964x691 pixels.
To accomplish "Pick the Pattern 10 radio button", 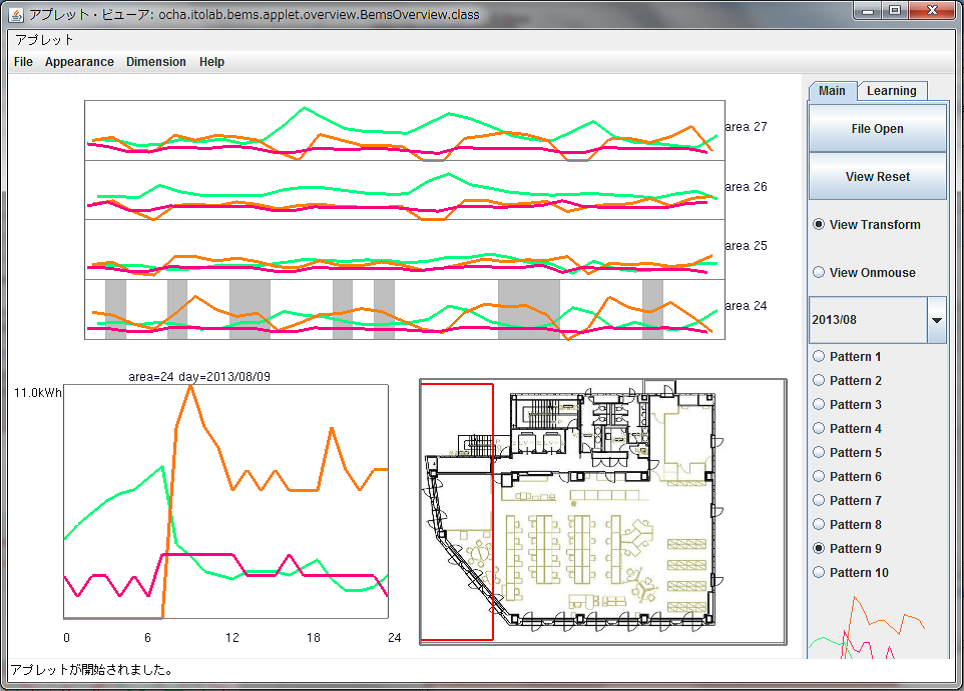I will (x=820, y=573).
